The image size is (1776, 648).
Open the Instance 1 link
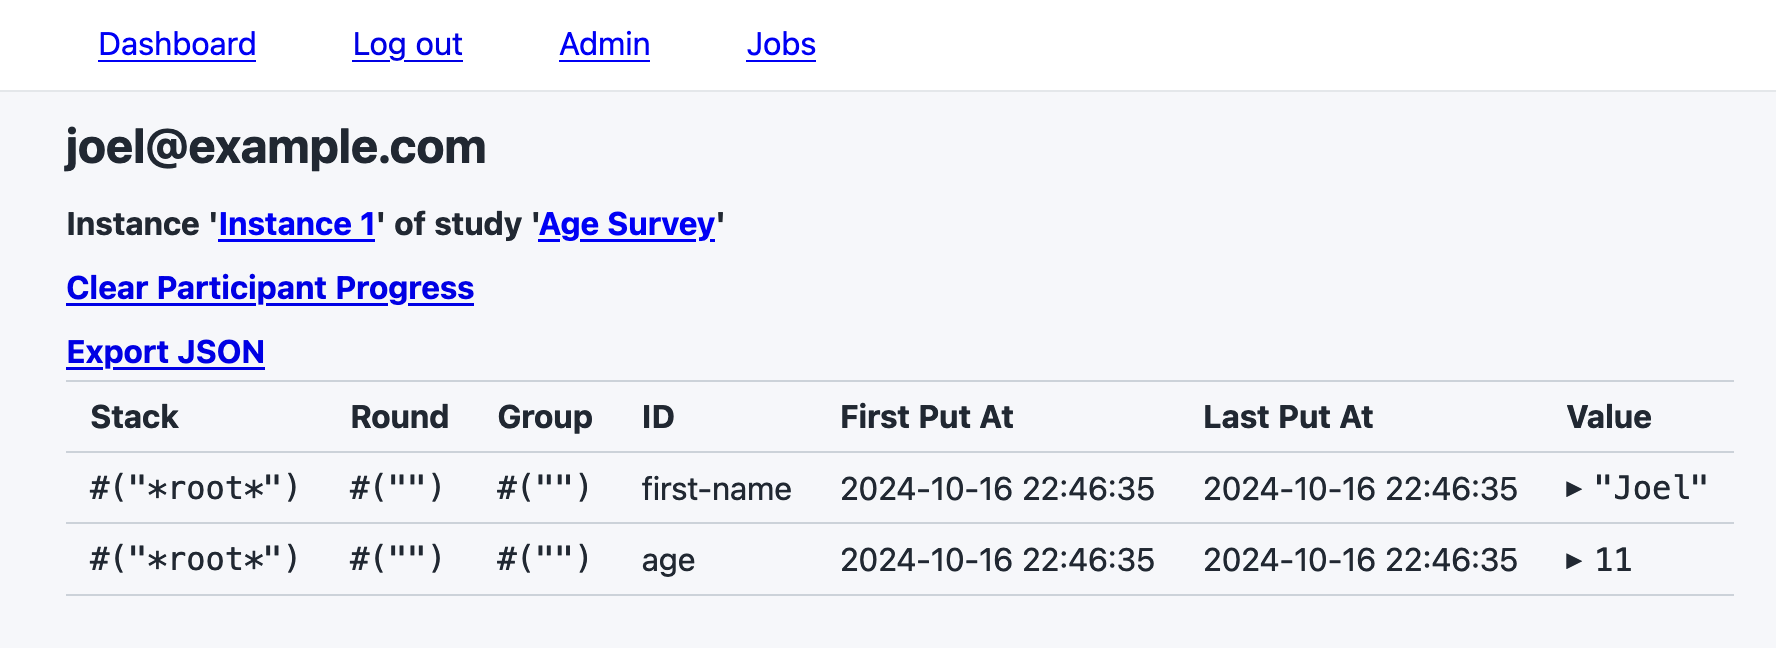click(x=296, y=224)
